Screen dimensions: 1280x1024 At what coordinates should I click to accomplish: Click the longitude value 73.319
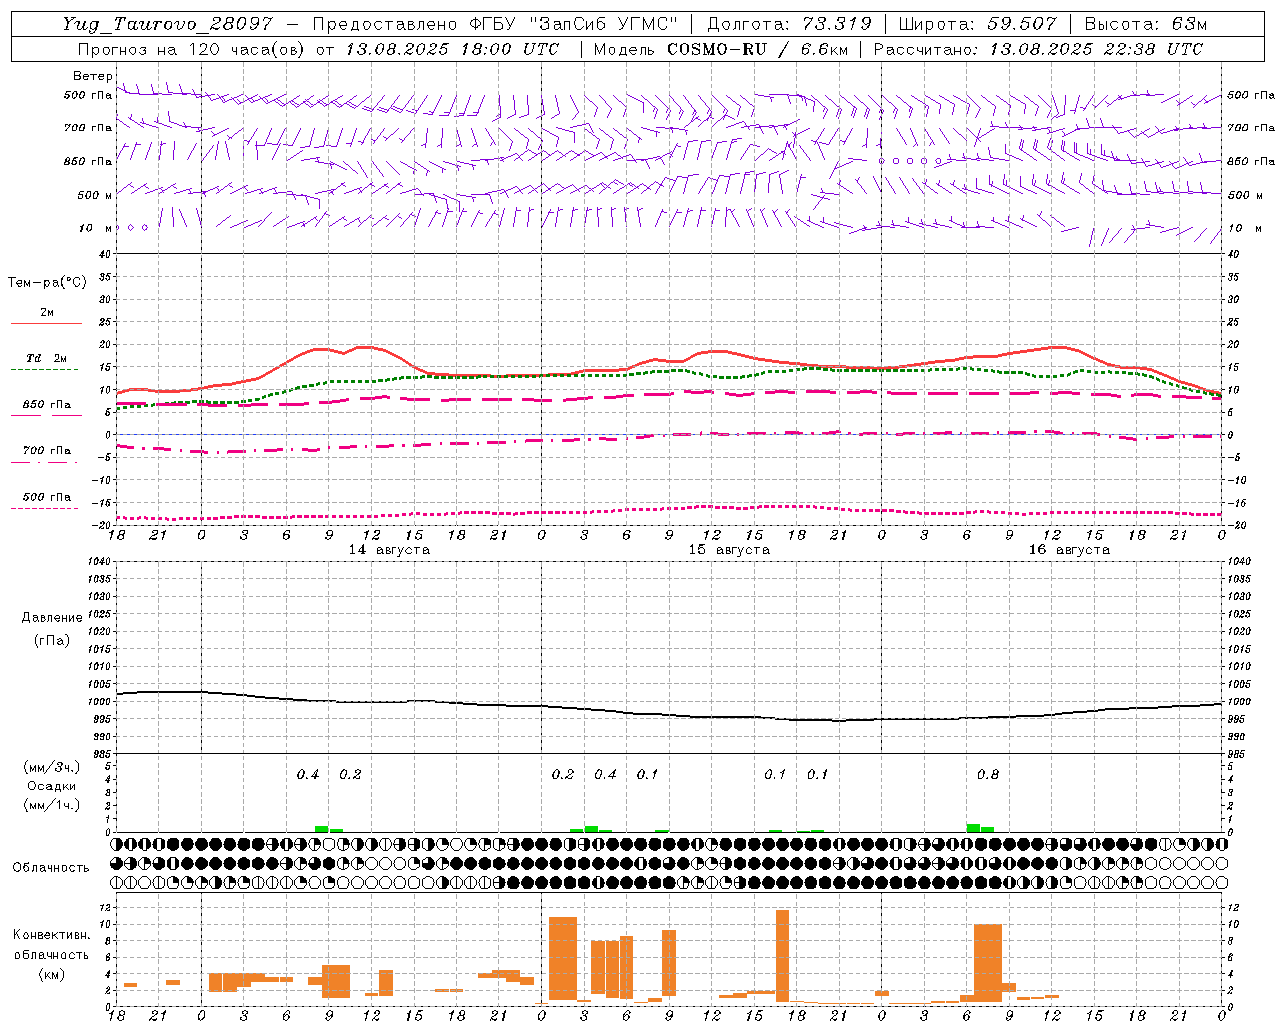837,24
